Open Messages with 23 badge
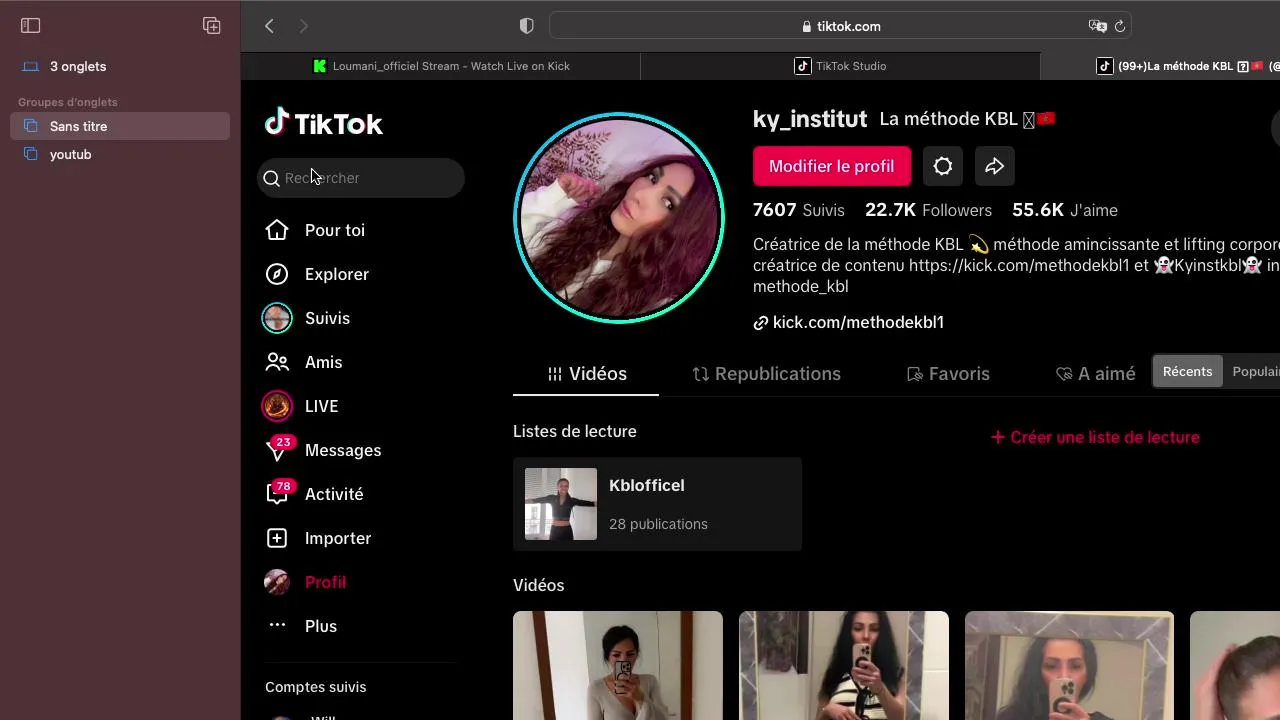 click(322, 450)
